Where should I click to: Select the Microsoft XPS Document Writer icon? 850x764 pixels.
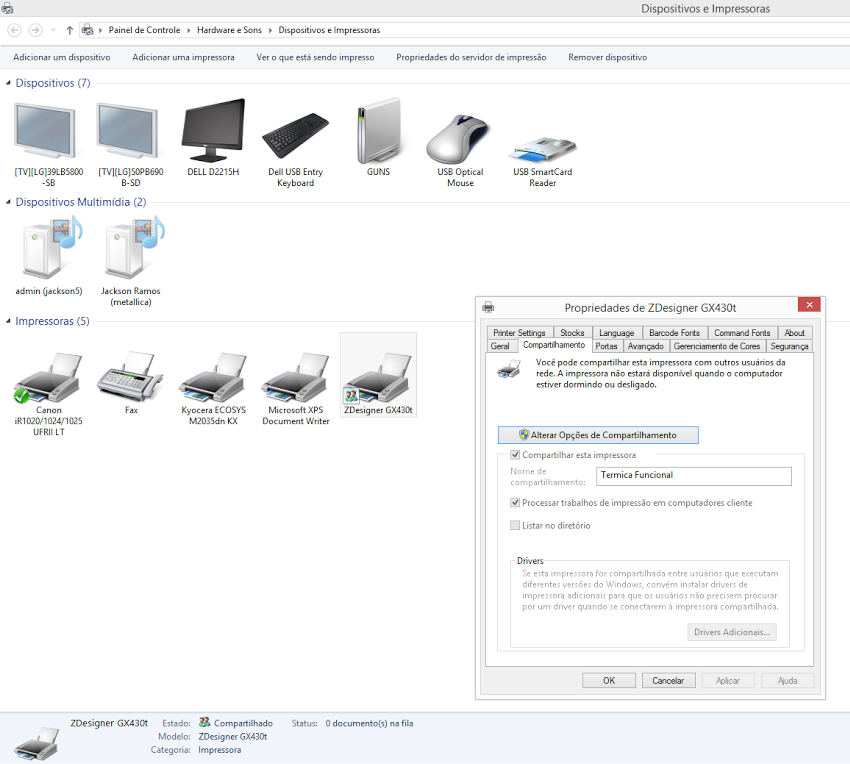(295, 376)
